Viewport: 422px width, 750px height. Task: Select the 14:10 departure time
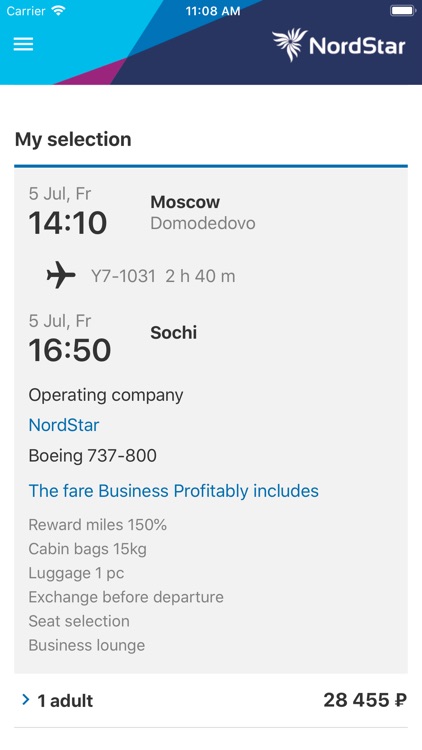[68, 223]
